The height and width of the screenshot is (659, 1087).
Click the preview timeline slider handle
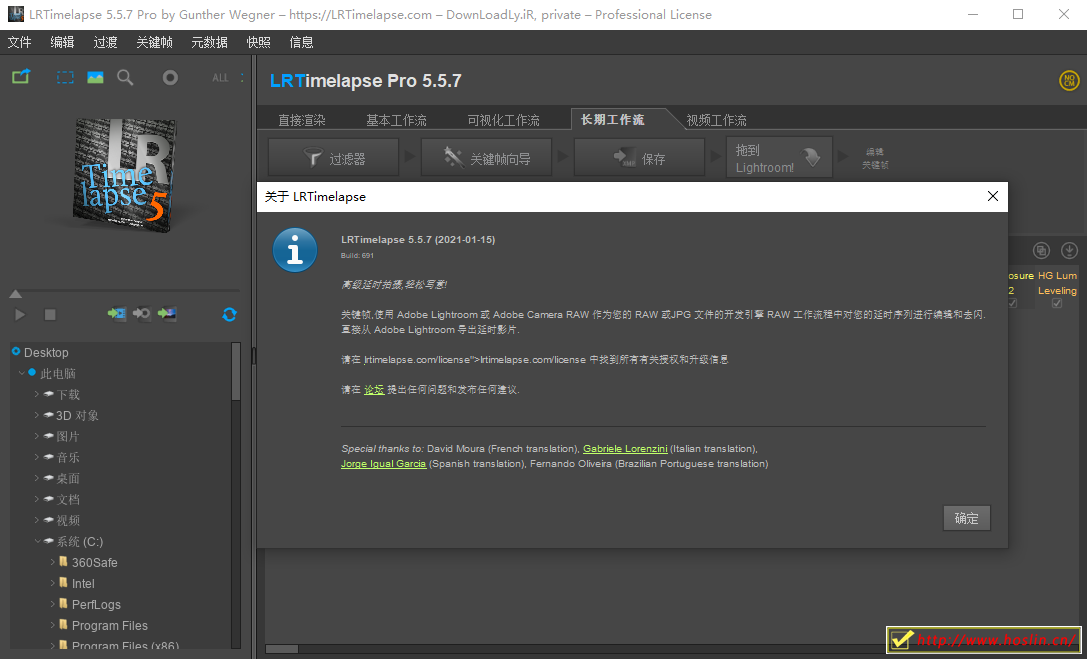pyautogui.click(x=15, y=294)
